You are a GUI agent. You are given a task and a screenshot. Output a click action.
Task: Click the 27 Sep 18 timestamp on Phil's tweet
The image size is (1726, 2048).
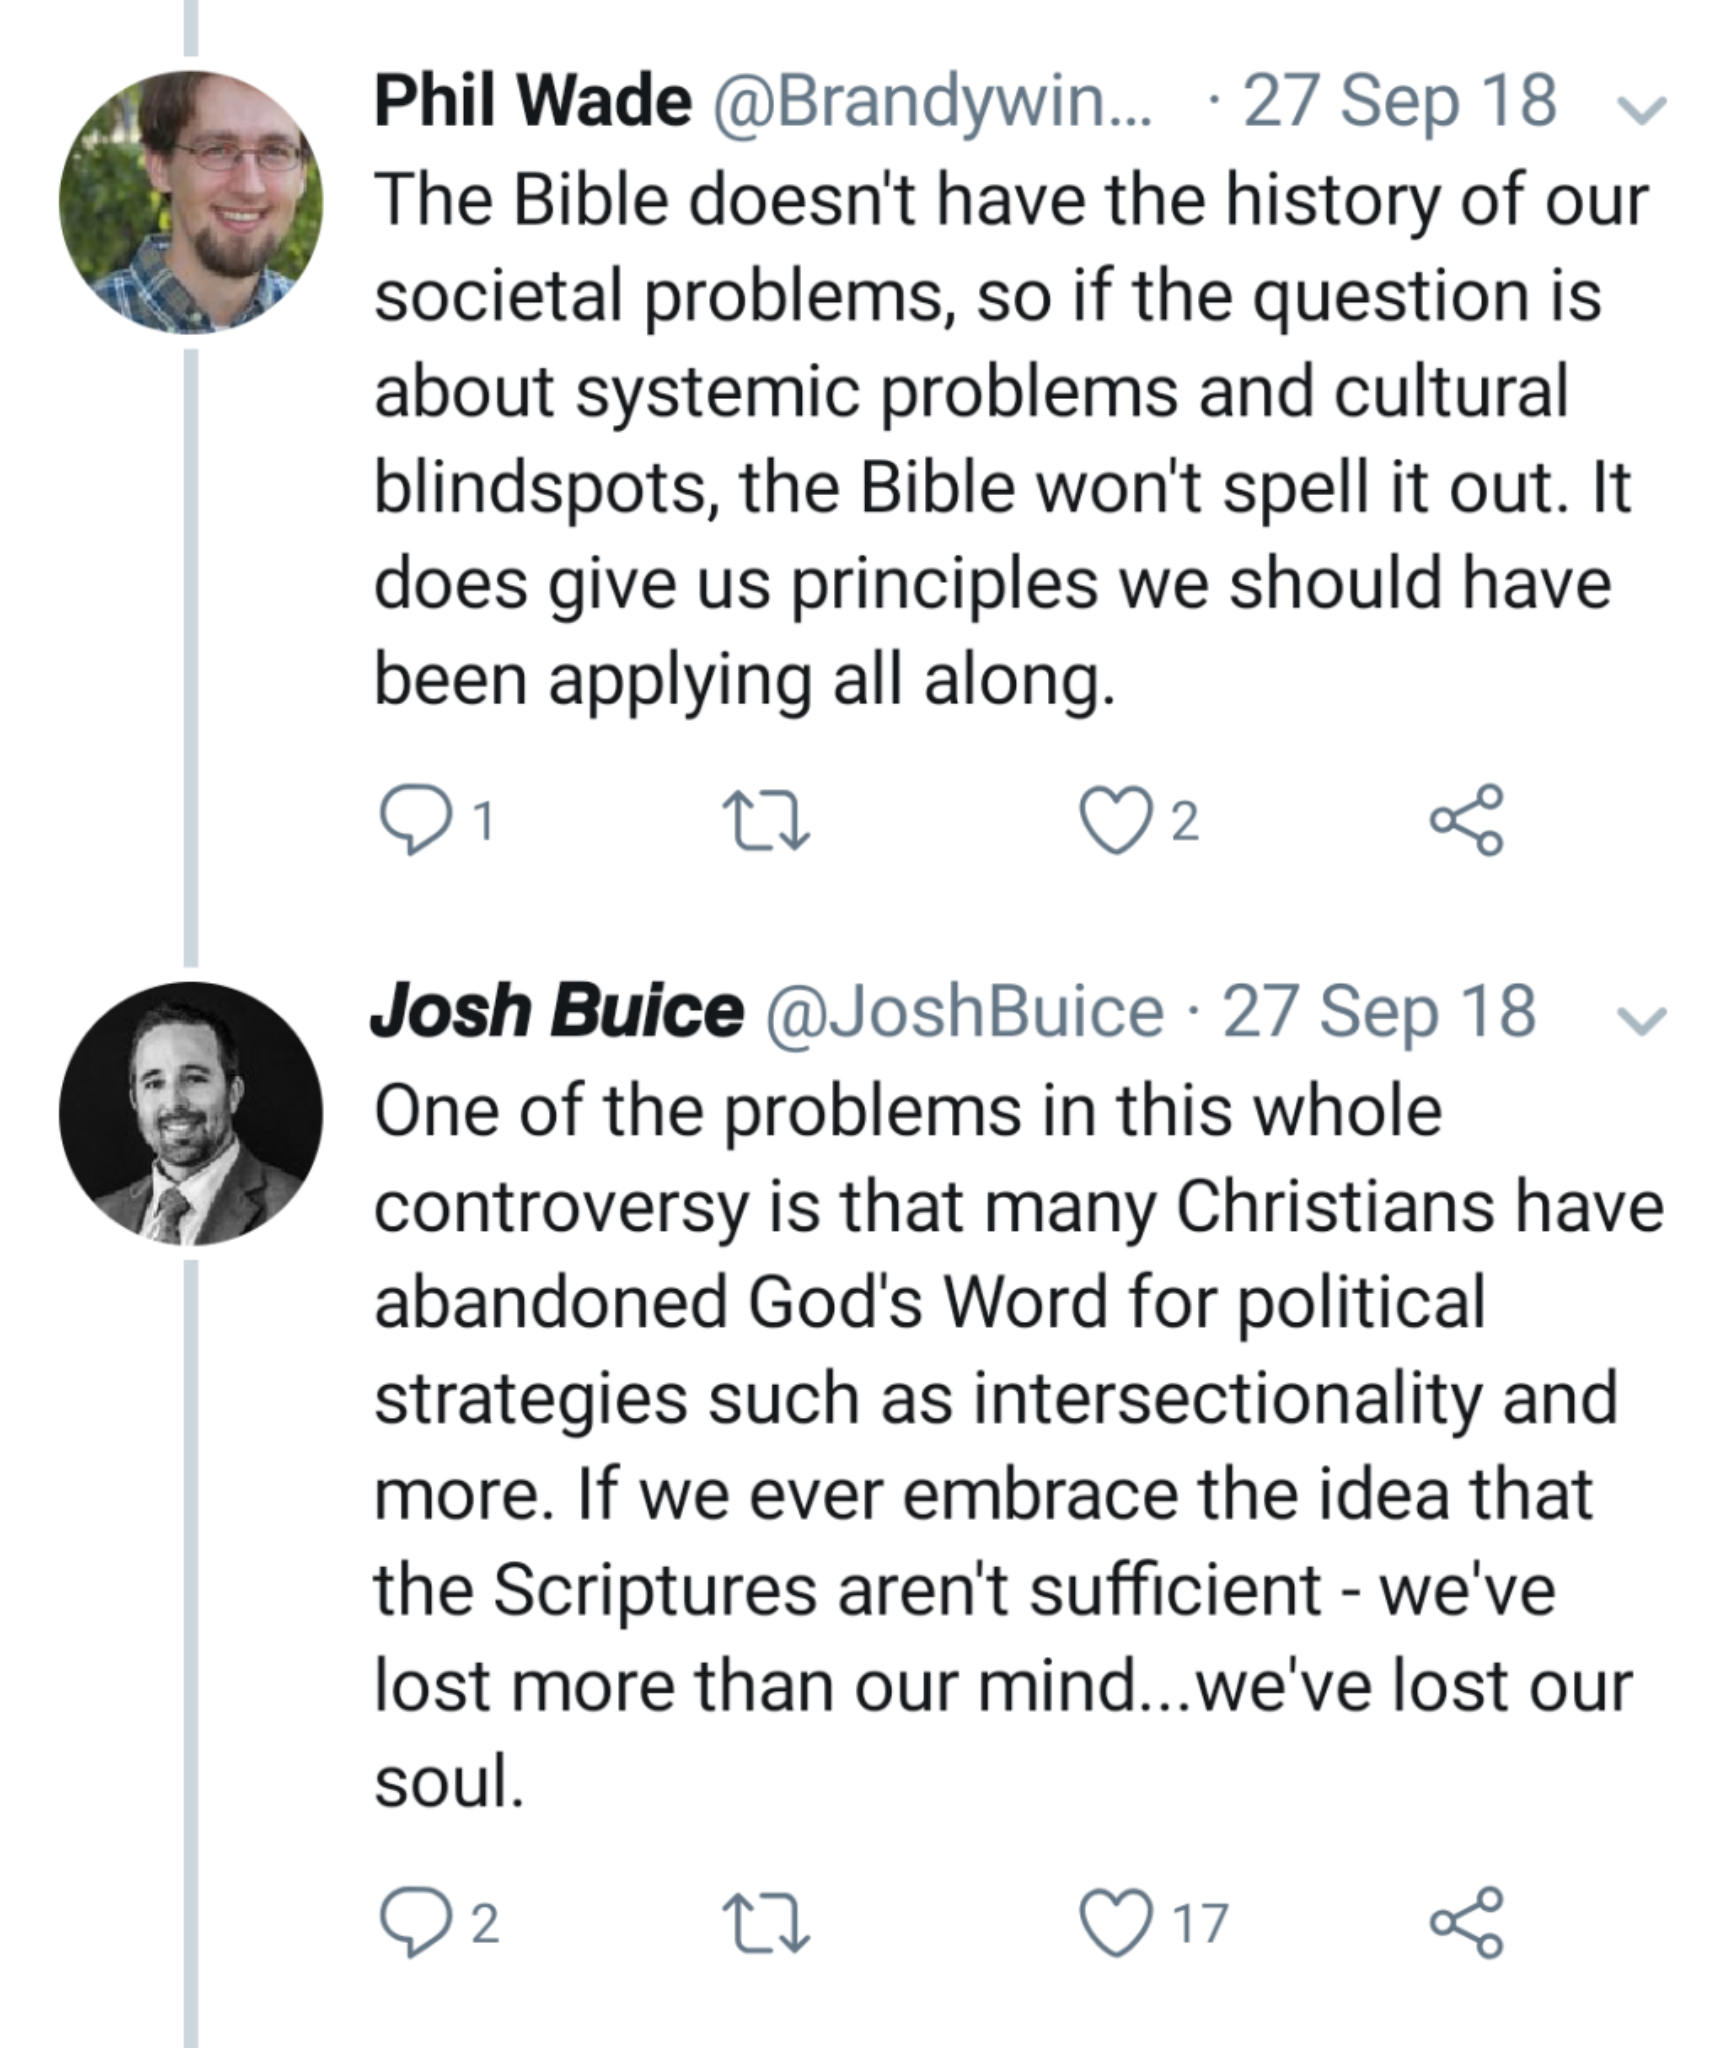[x=1399, y=102]
